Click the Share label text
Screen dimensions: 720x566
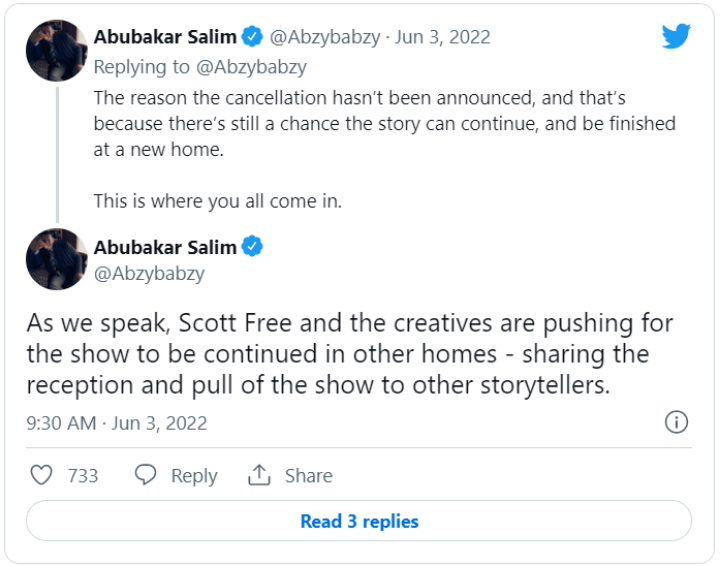(x=308, y=476)
